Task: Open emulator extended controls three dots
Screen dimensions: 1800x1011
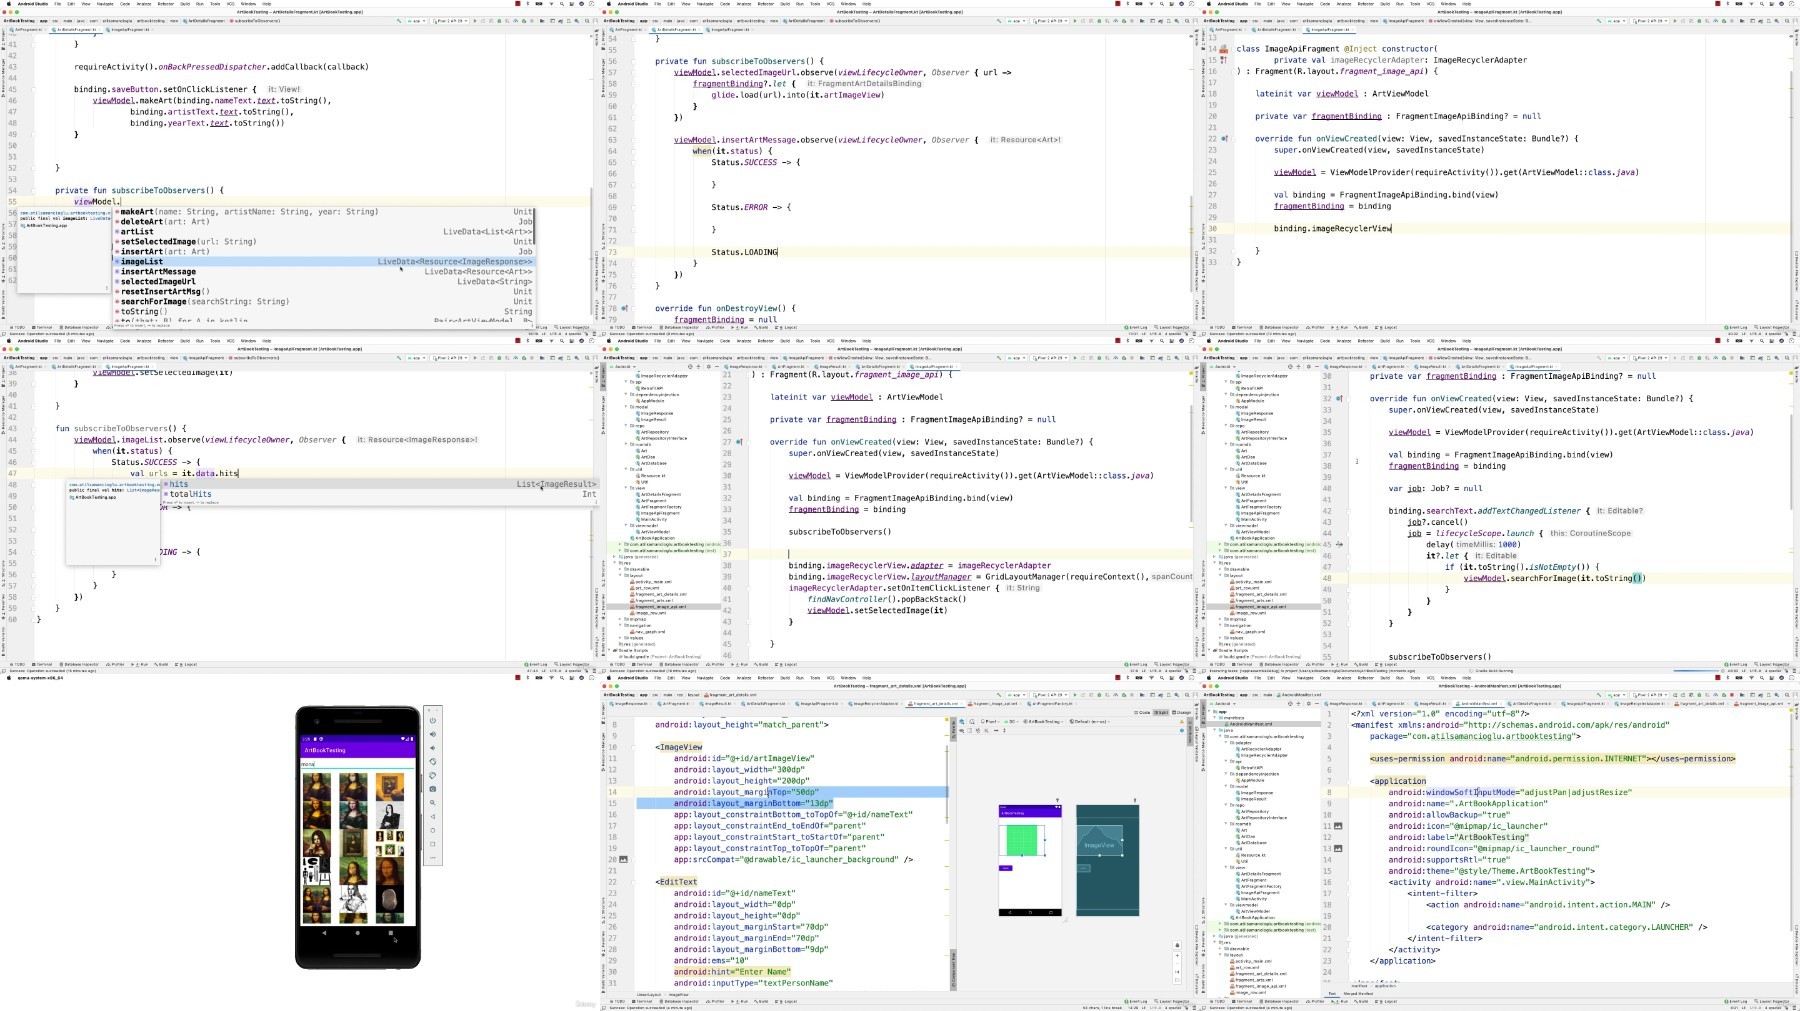Action: point(433,858)
